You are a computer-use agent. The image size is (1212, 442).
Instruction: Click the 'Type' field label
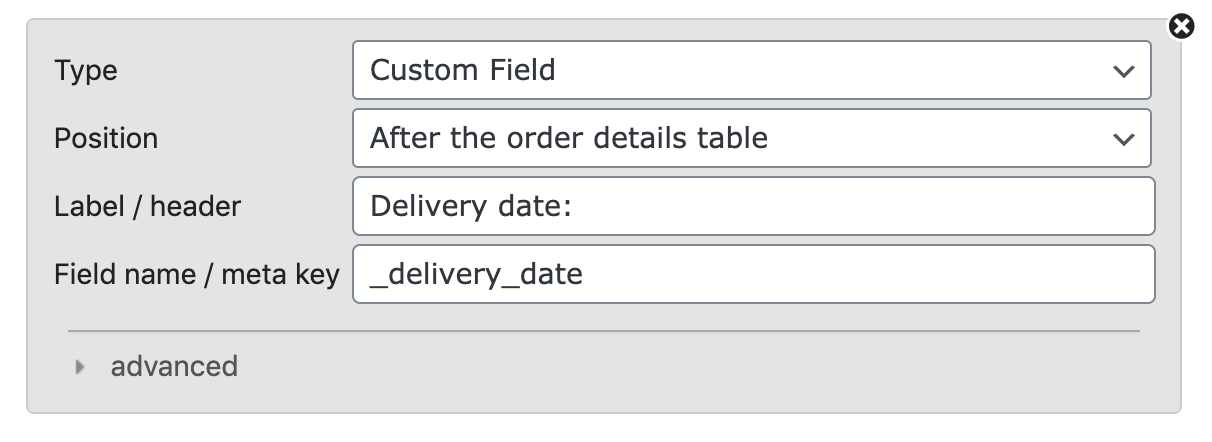coord(86,71)
